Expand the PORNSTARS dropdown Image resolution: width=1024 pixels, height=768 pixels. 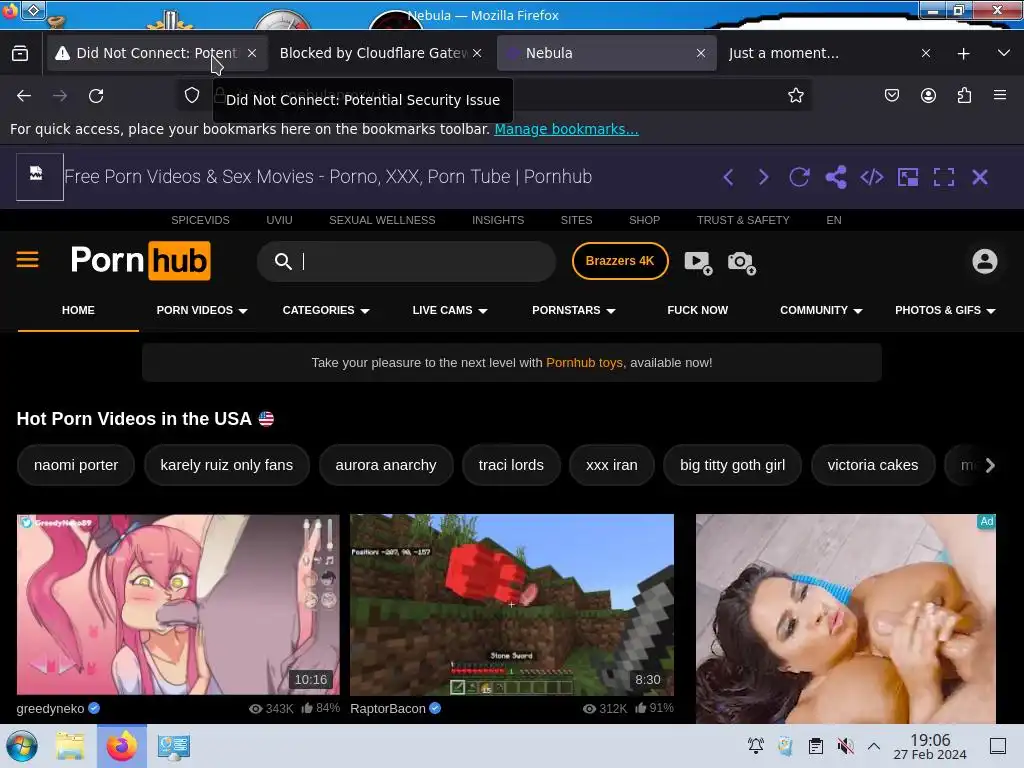tap(573, 310)
